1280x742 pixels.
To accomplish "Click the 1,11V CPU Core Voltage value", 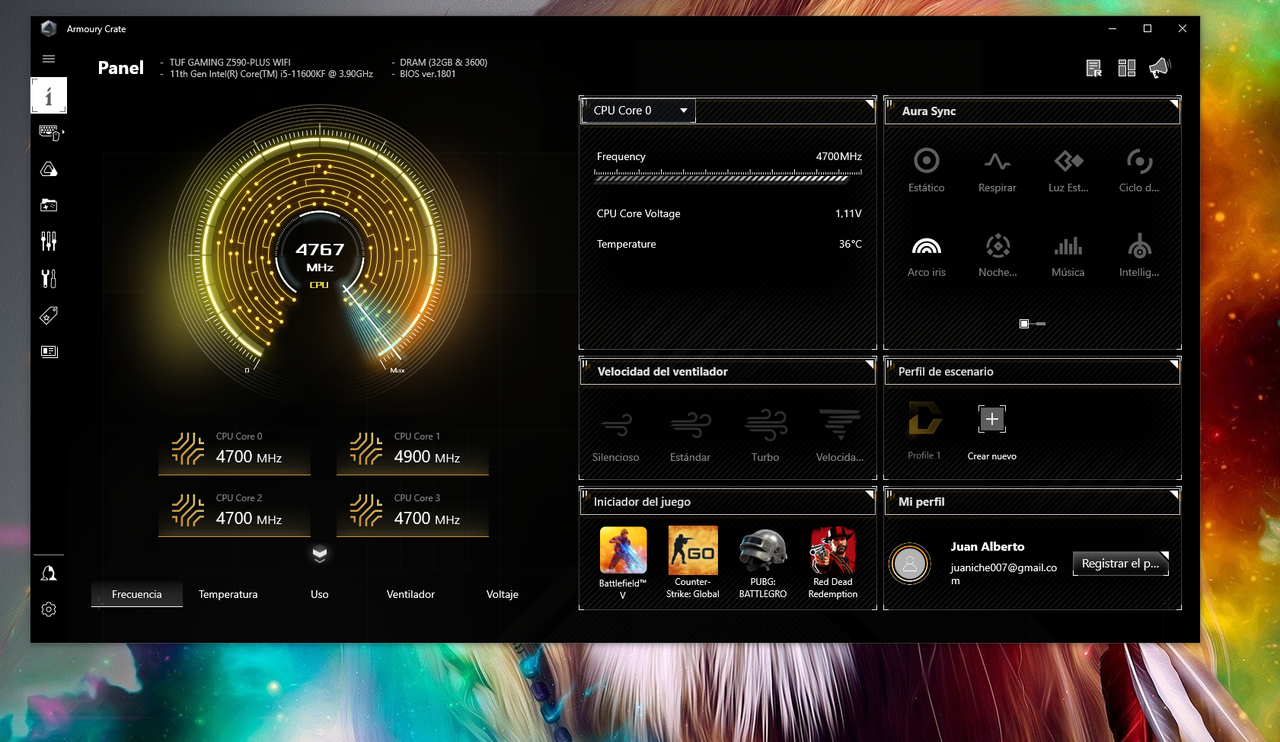I will point(848,214).
